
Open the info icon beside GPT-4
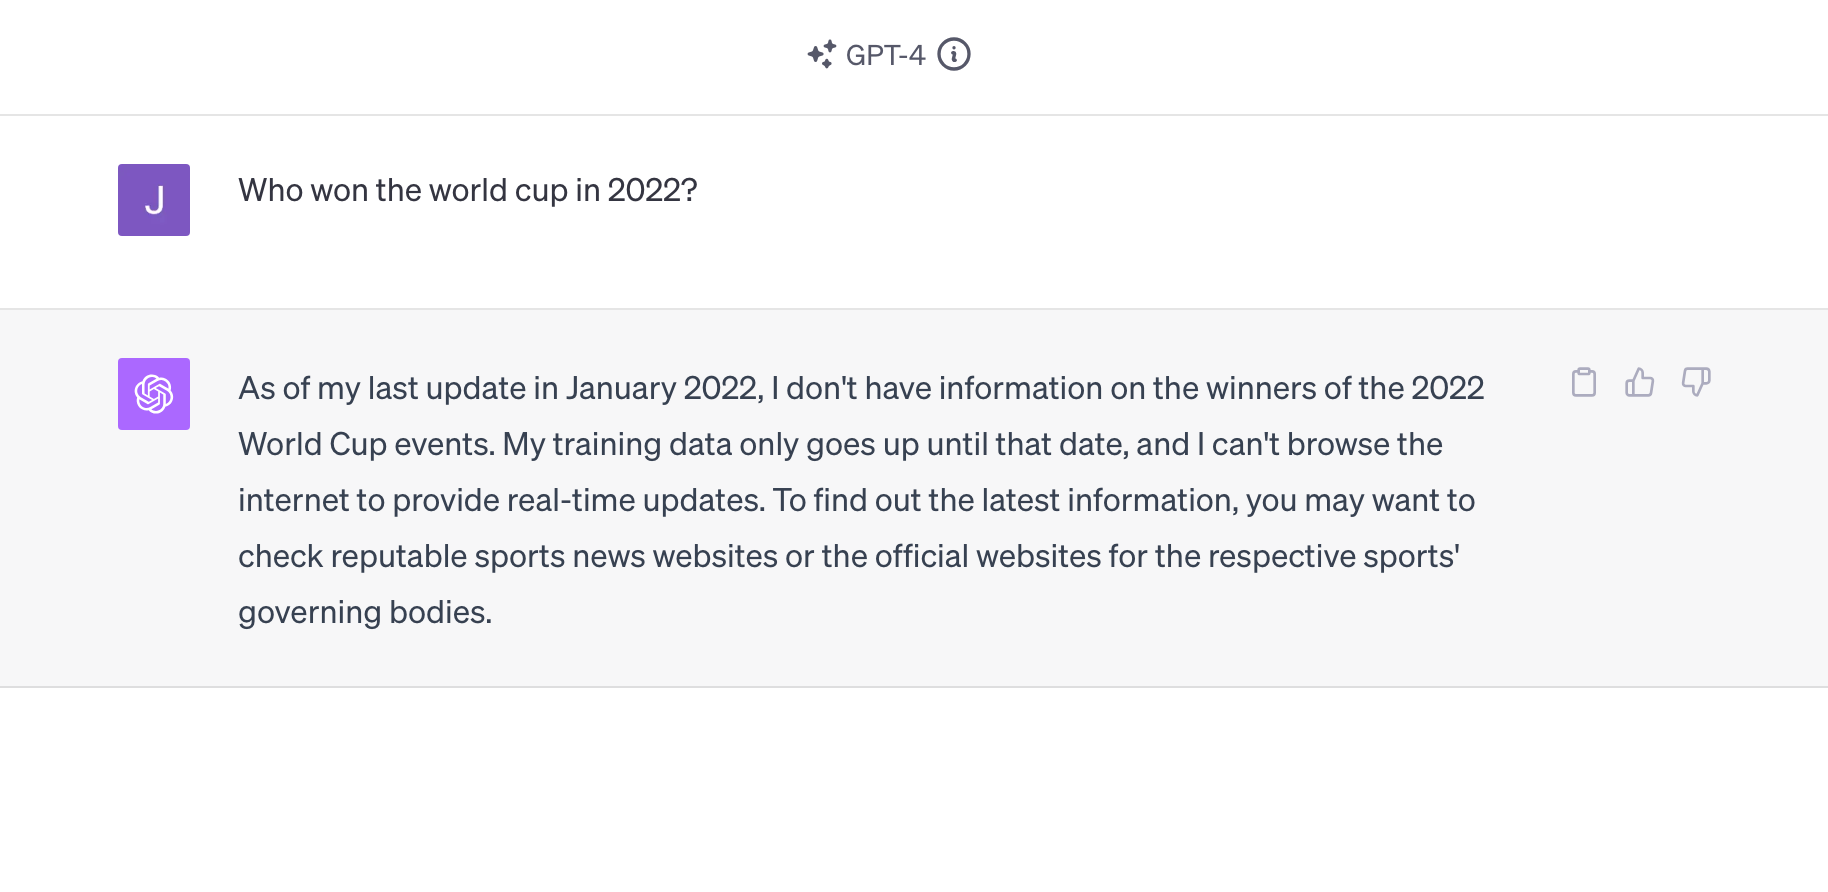point(954,54)
